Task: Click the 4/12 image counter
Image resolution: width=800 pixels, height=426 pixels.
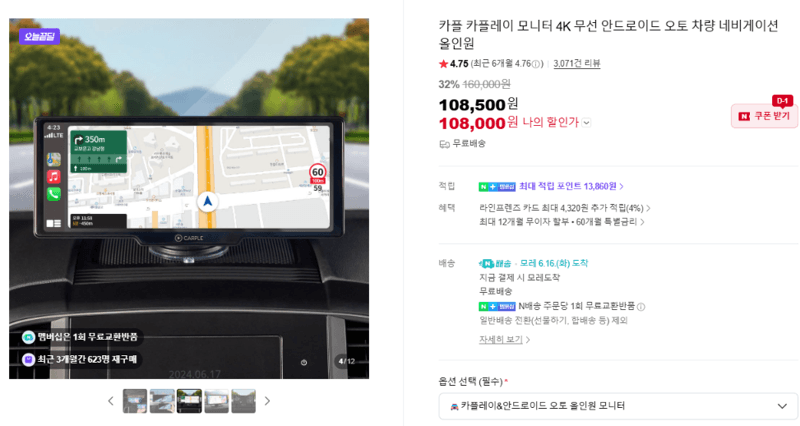Action: pos(346,361)
